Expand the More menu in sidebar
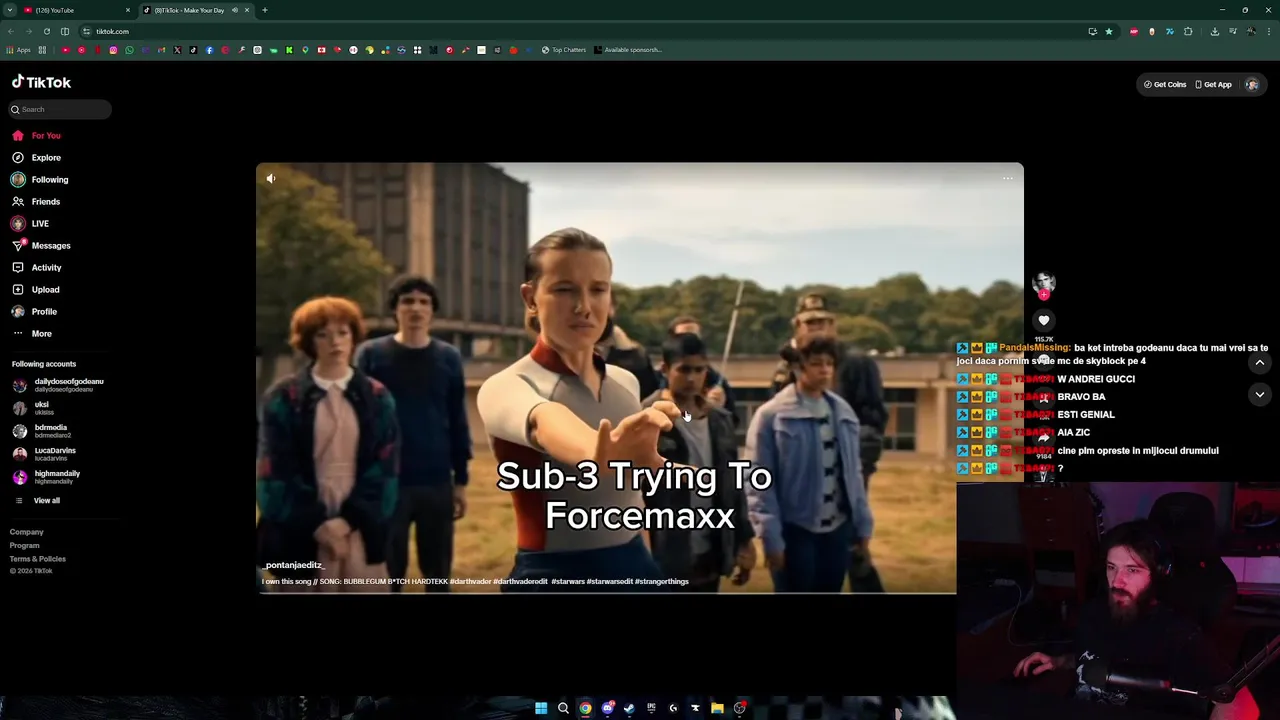This screenshot has width=1280, height=720. (x=32, y=333)
